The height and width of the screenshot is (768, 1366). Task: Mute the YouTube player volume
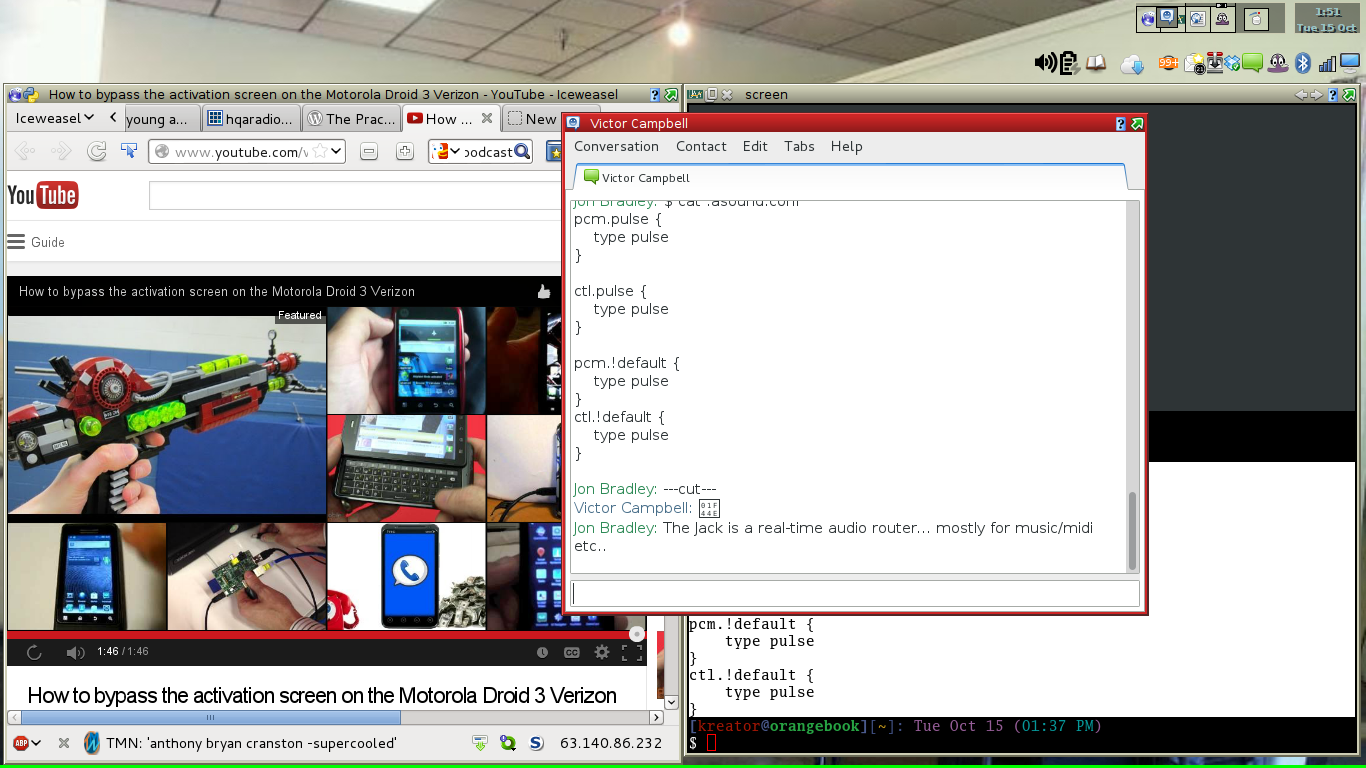click(x=75, y=652)
